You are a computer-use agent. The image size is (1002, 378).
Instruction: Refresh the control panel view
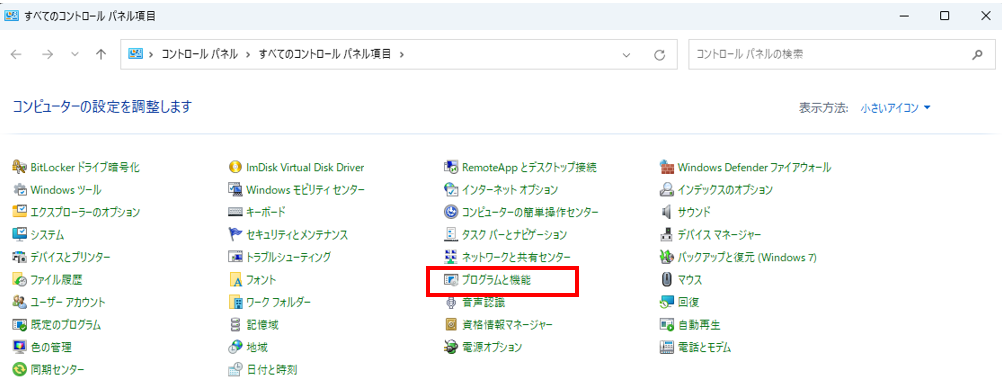(659, 55)
